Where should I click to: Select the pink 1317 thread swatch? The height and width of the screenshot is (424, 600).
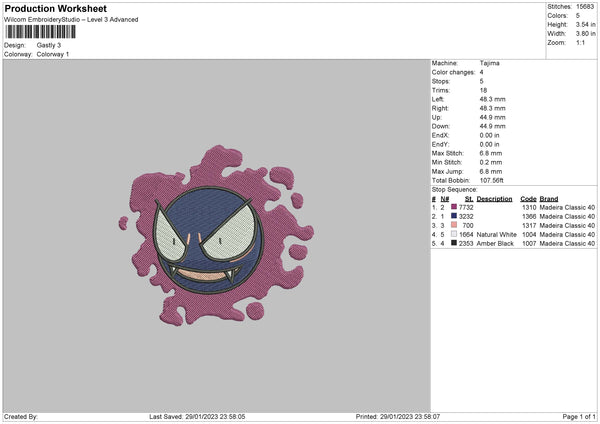454,225
